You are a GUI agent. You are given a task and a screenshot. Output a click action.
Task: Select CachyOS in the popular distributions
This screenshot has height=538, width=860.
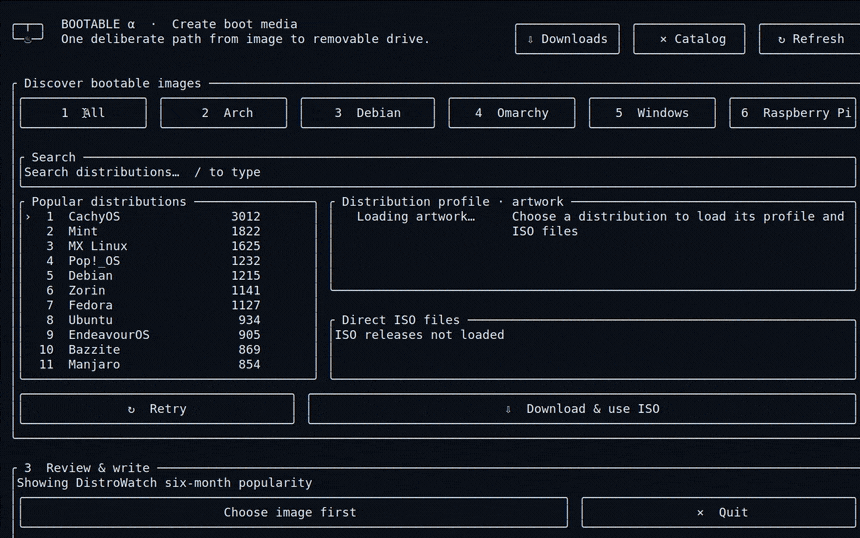tap(168, 217)
